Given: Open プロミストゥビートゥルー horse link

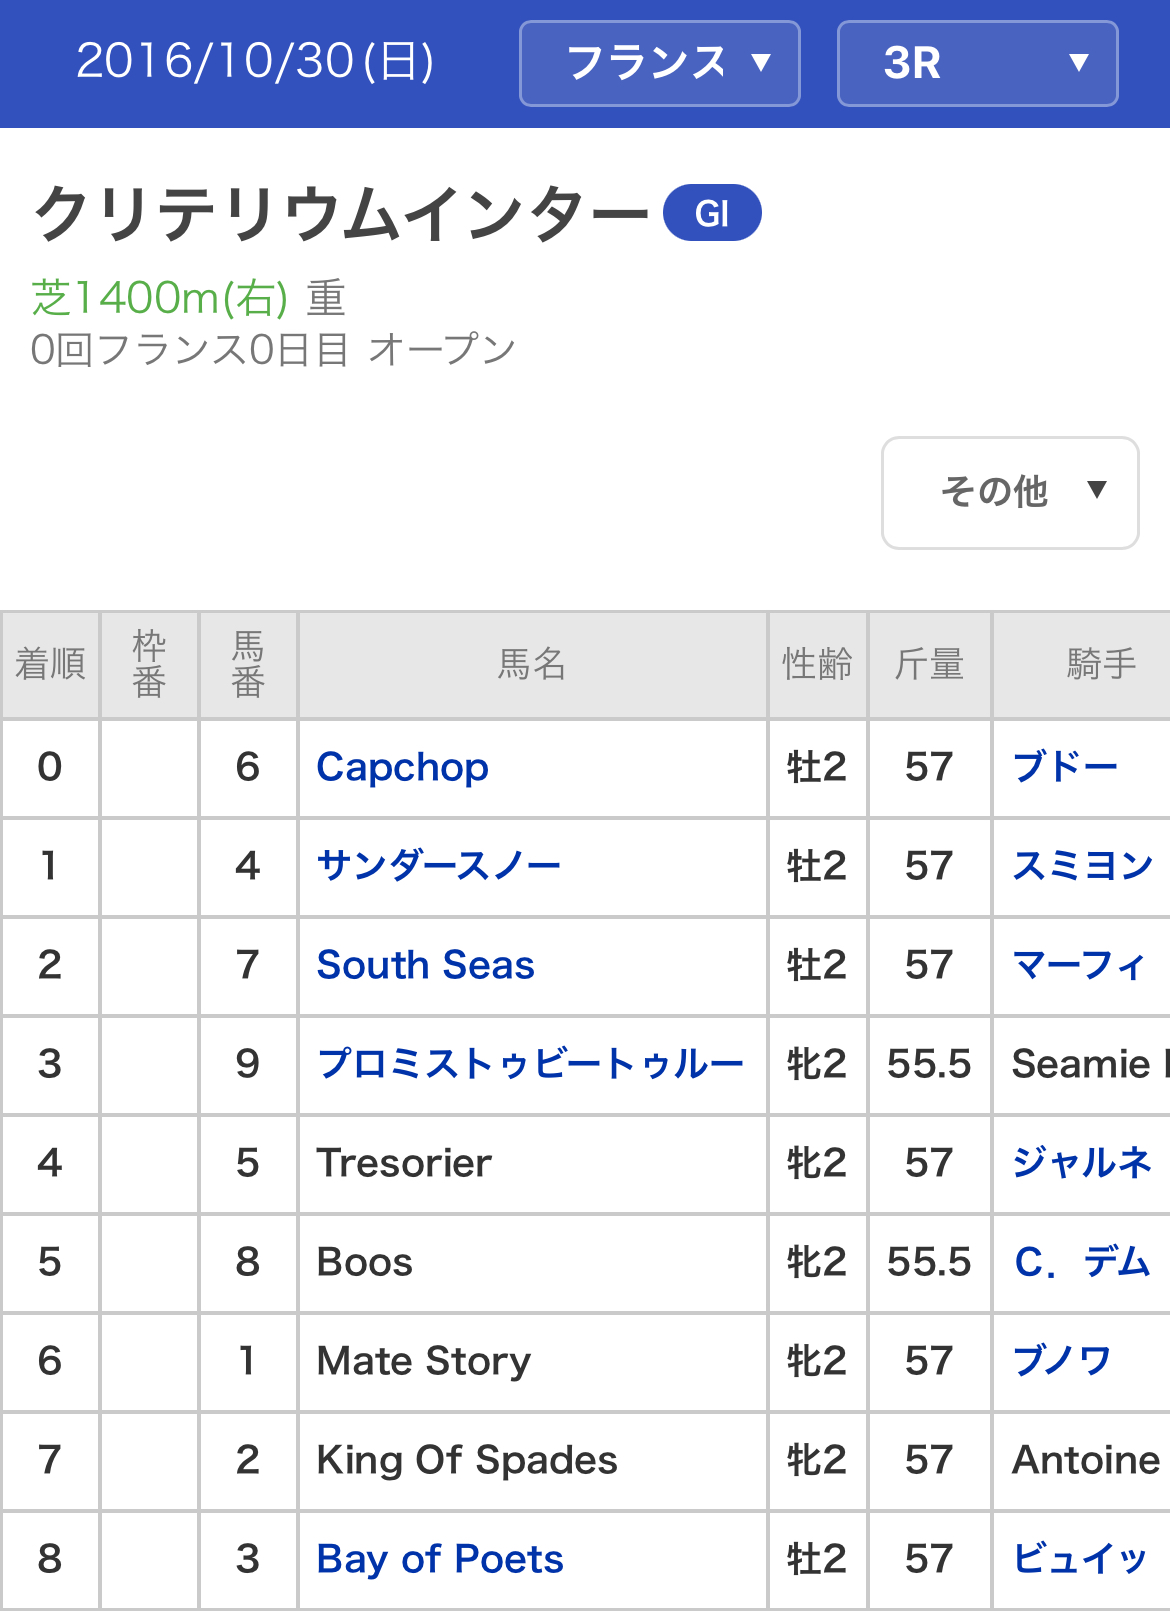Looking at the screenshot, I should pos(530,1064).
